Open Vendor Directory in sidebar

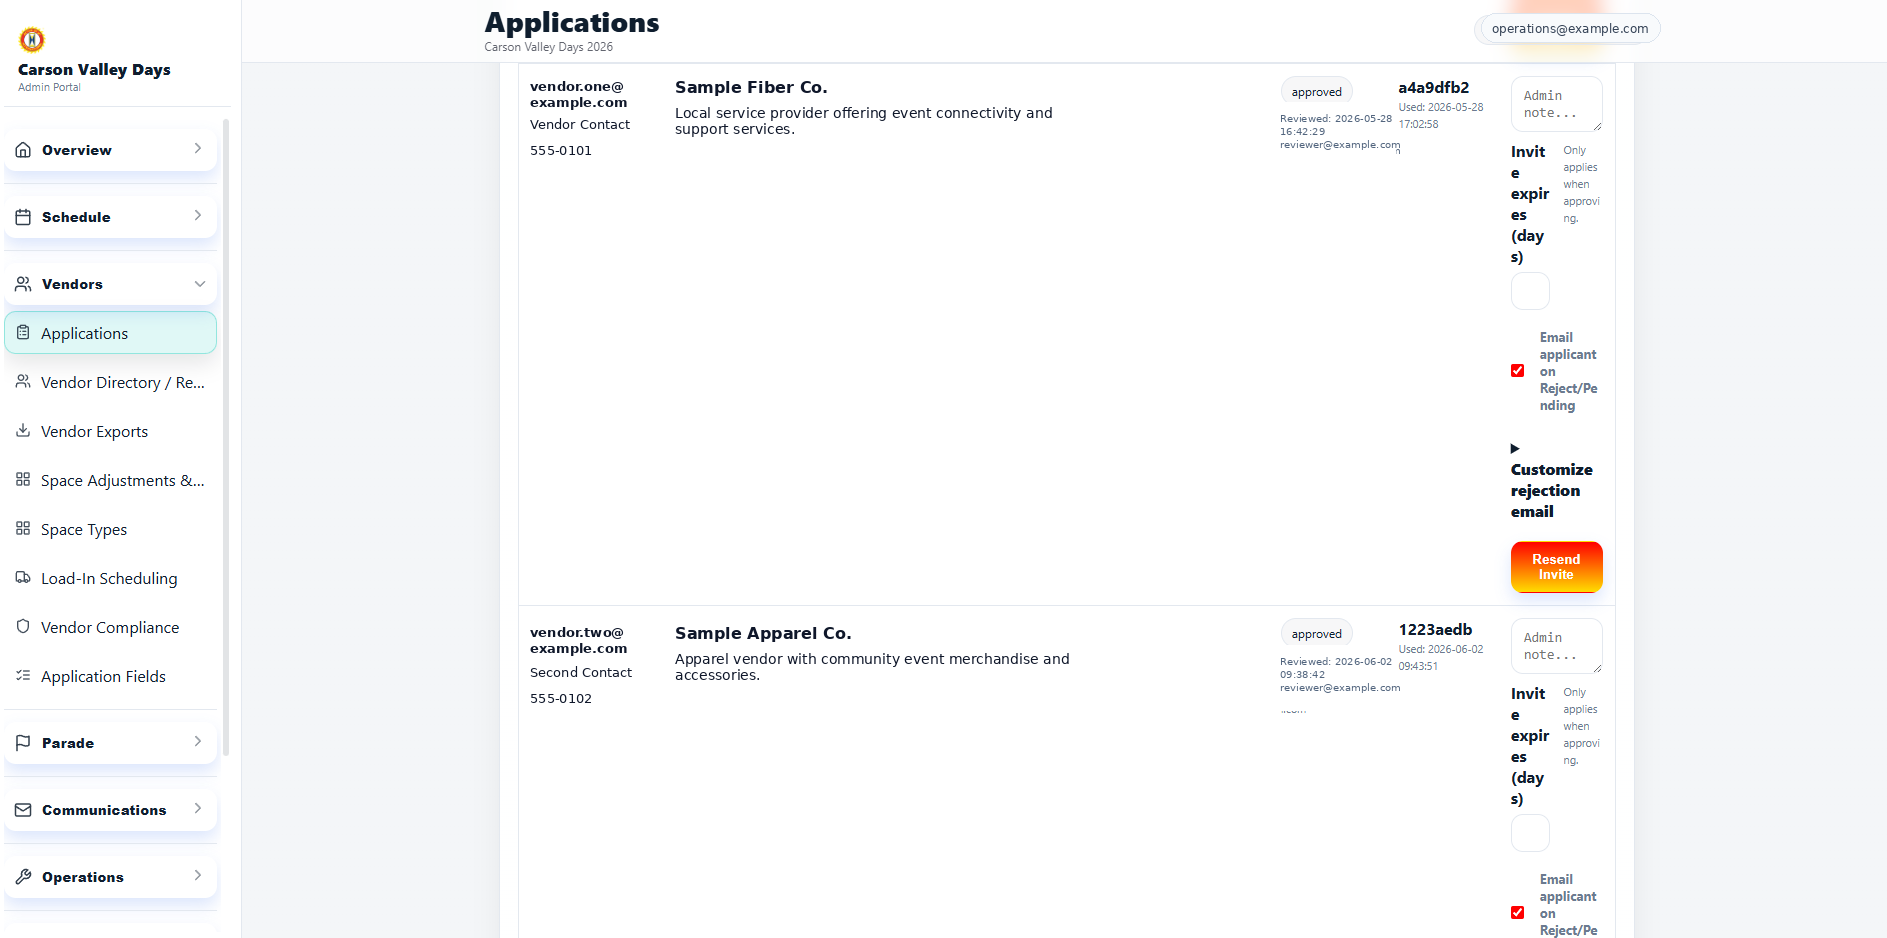pyautogui.click(x=111, y=382)
